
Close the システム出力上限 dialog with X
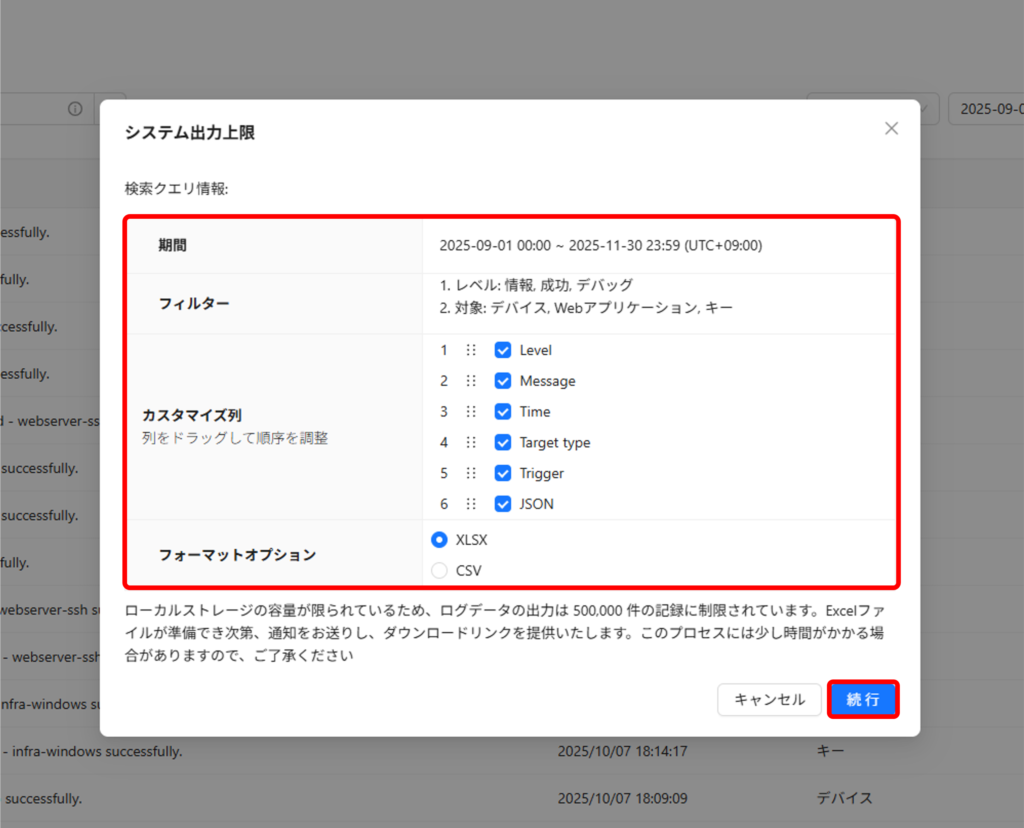pyautogui.click(x=891, y=129)
